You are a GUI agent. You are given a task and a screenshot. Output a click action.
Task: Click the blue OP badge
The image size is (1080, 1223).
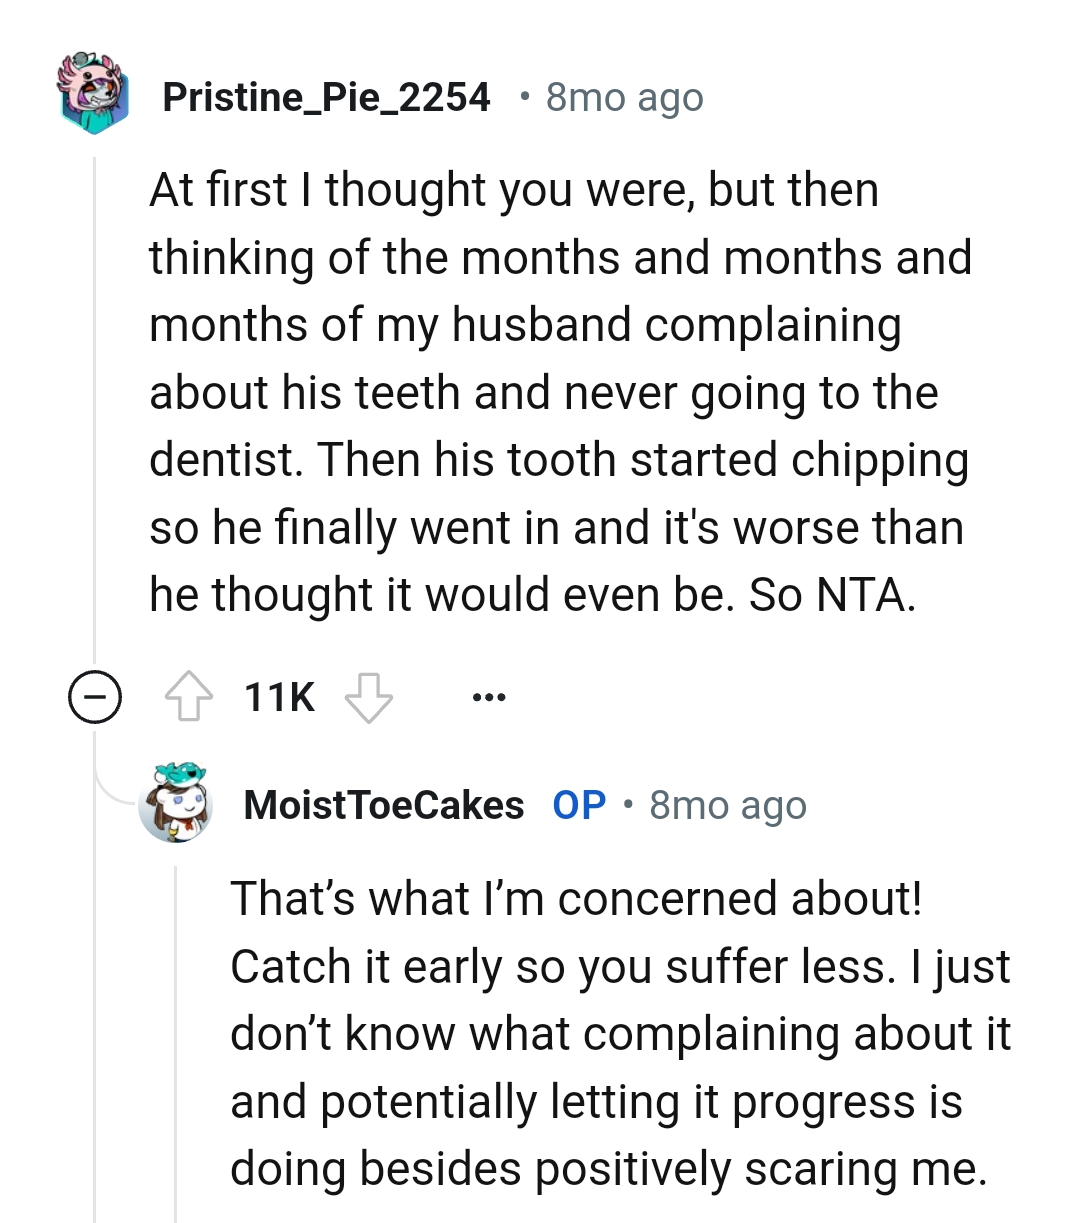[x=579, y=805]
